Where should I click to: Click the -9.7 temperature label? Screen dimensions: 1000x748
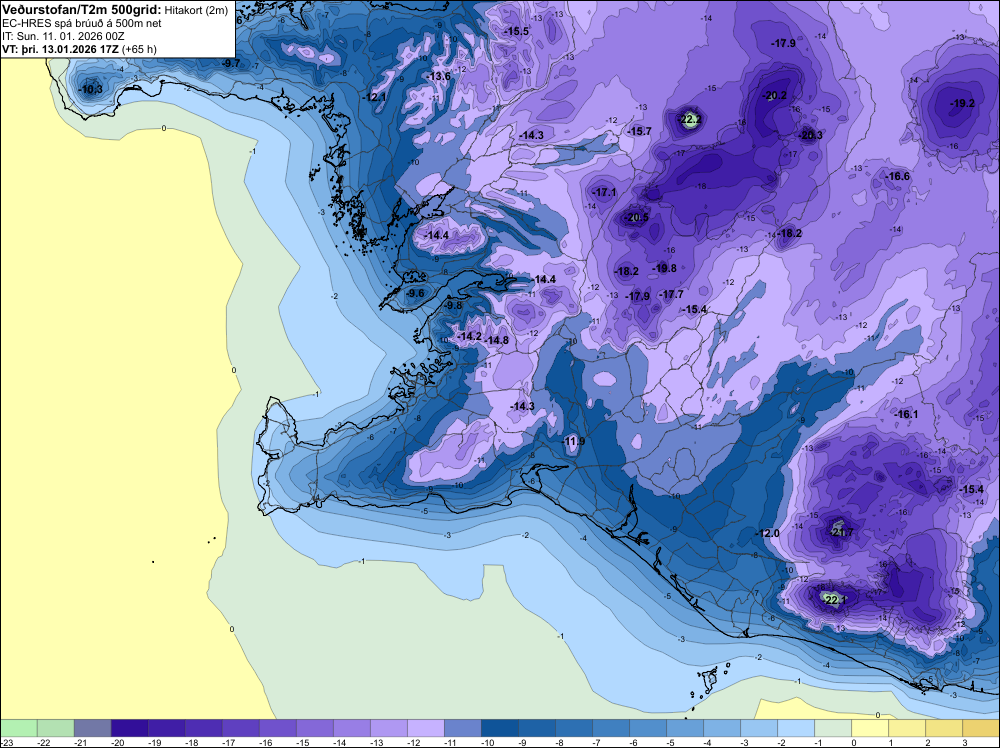click(231, 63)
